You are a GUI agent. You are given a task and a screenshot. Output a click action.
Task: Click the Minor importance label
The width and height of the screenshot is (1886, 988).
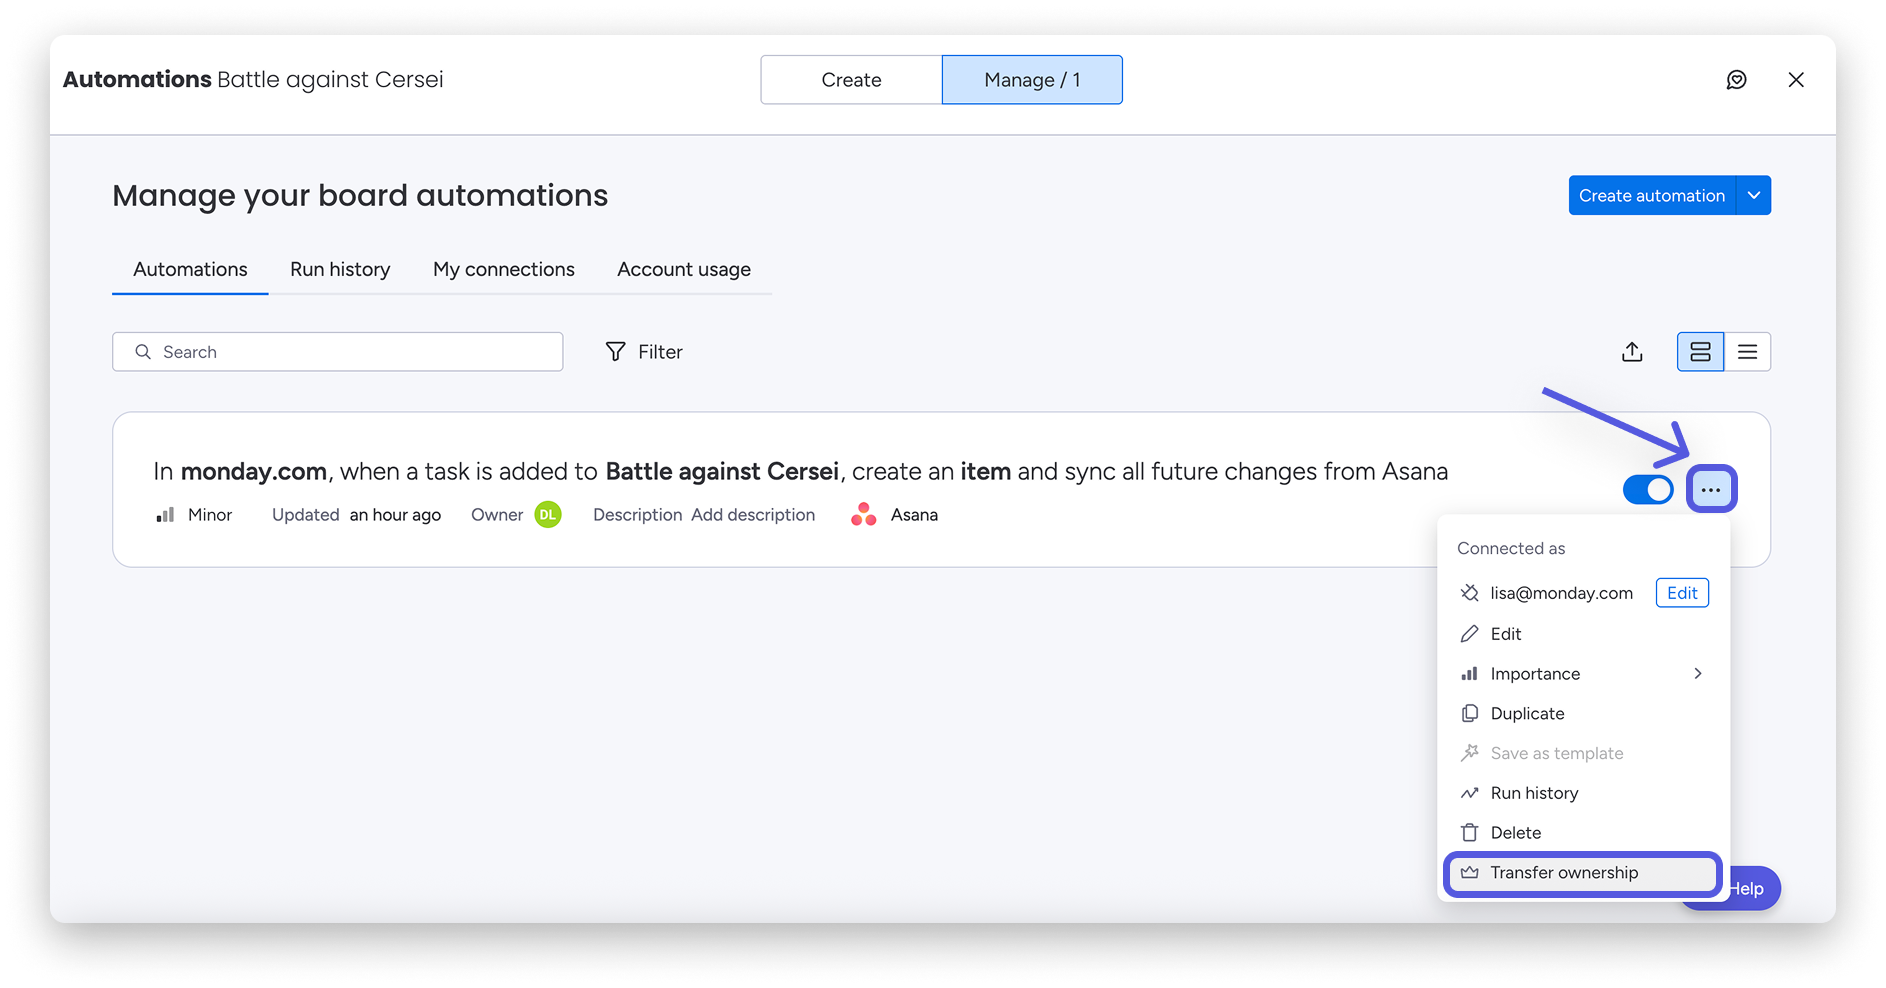(x=210, y=515)
